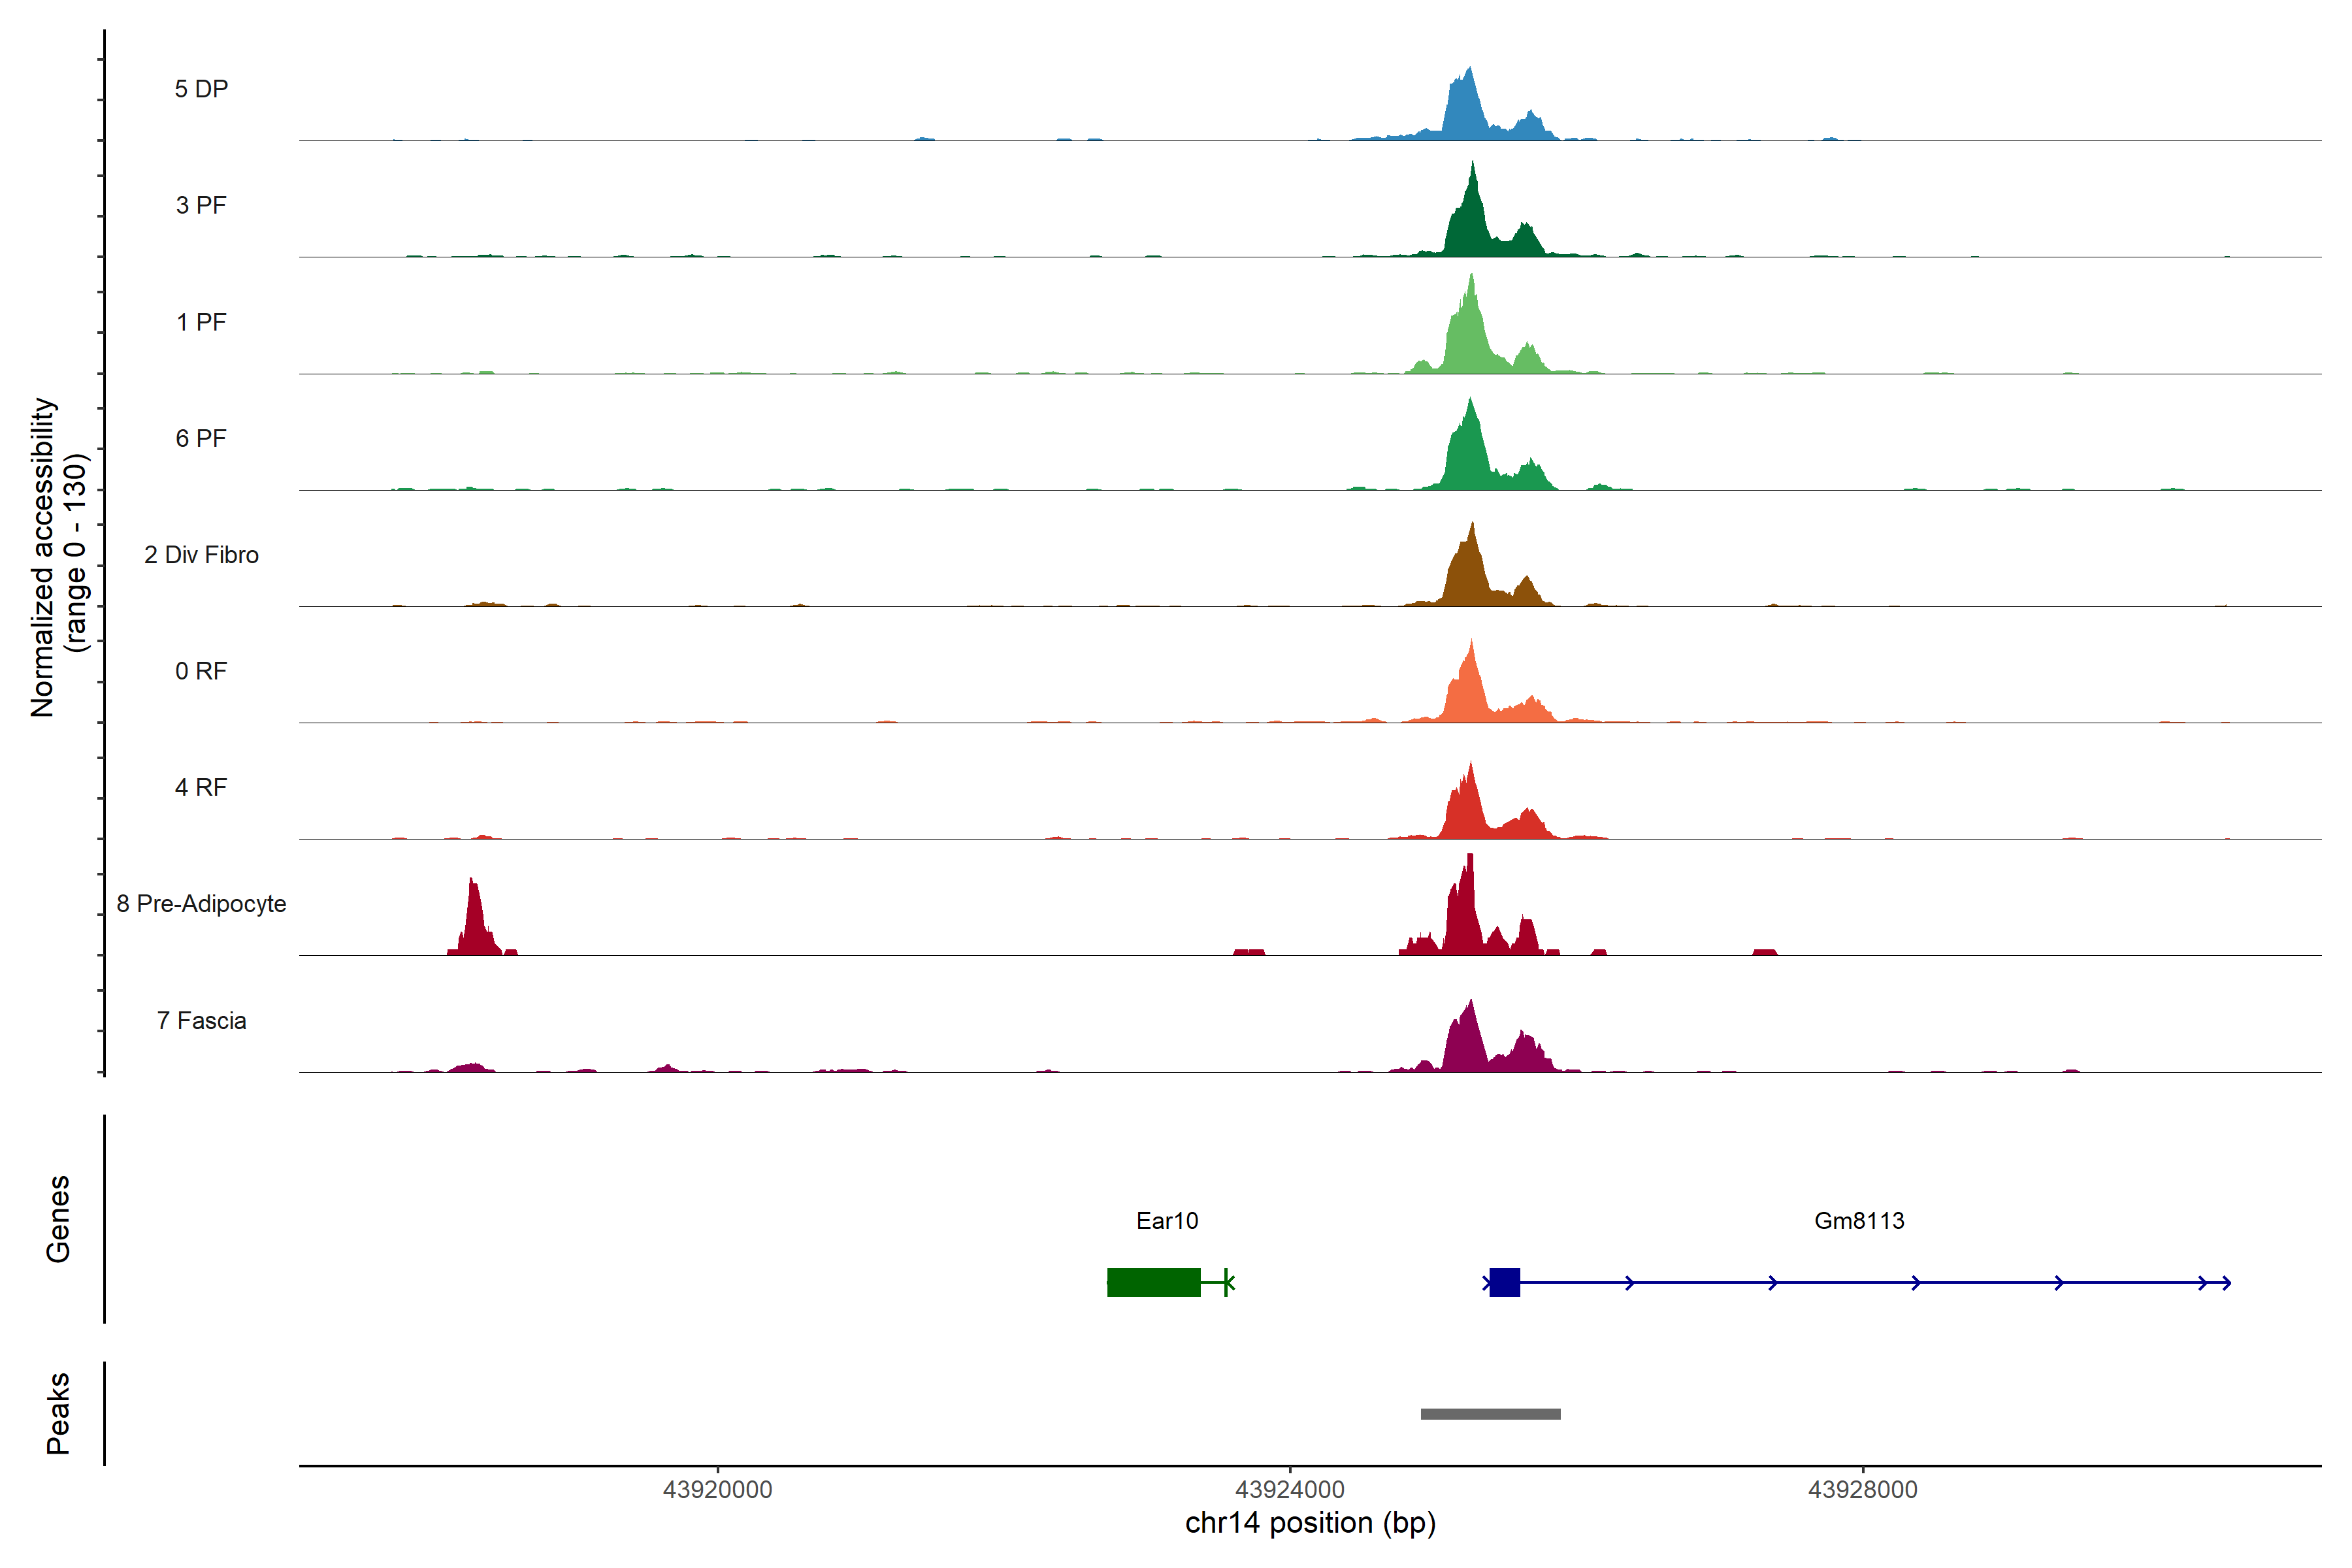2352x1568 pixels.
Task: Click the 43928000 axis tick label
Action: pos(1862,1489)
